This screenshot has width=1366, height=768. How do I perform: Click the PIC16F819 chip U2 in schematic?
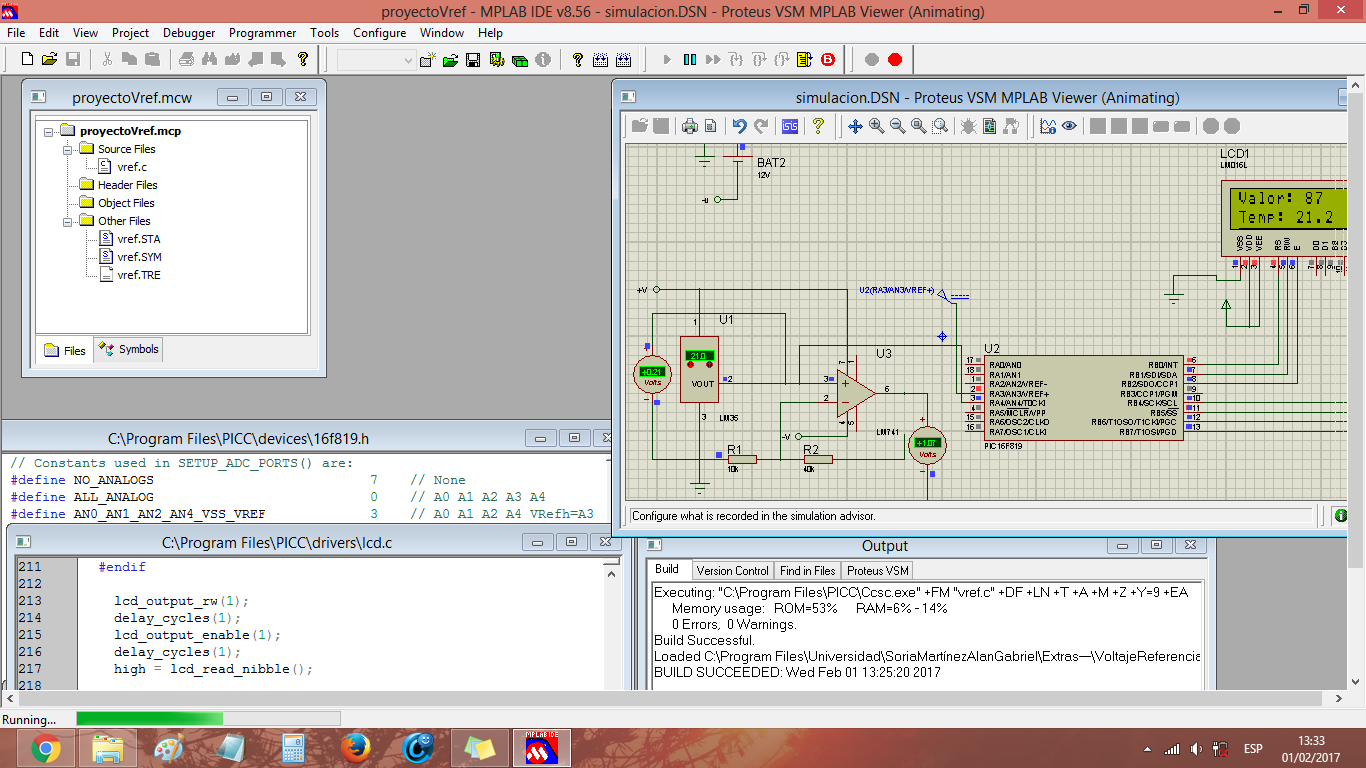point(1084,397)
